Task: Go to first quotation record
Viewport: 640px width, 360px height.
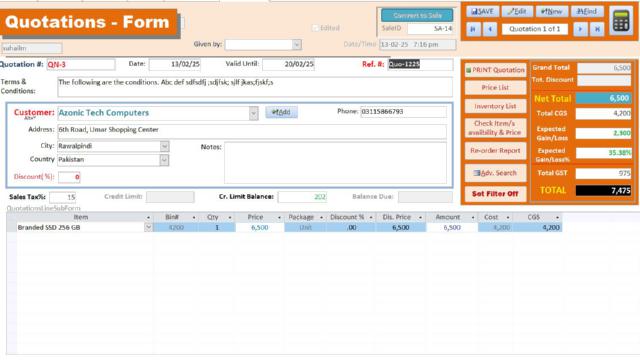Action: [x=473, y=29]
